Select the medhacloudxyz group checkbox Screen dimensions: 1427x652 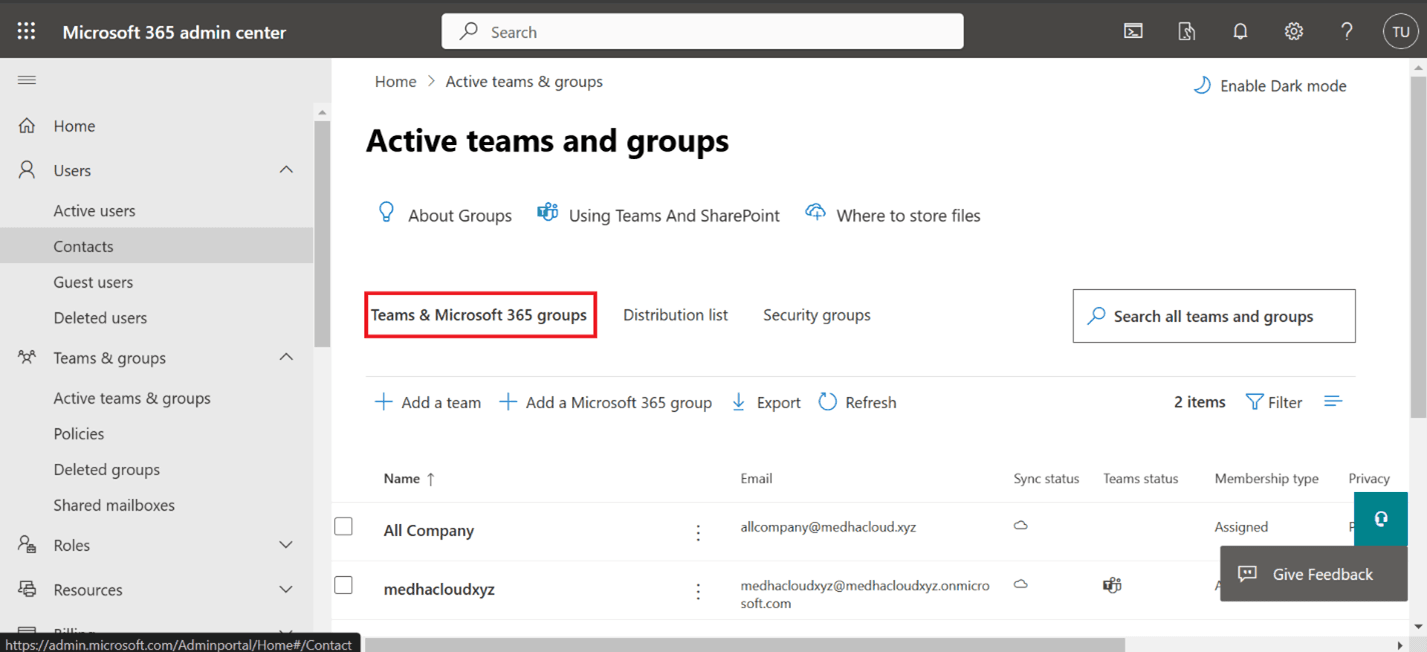click(x=343, y=585)
